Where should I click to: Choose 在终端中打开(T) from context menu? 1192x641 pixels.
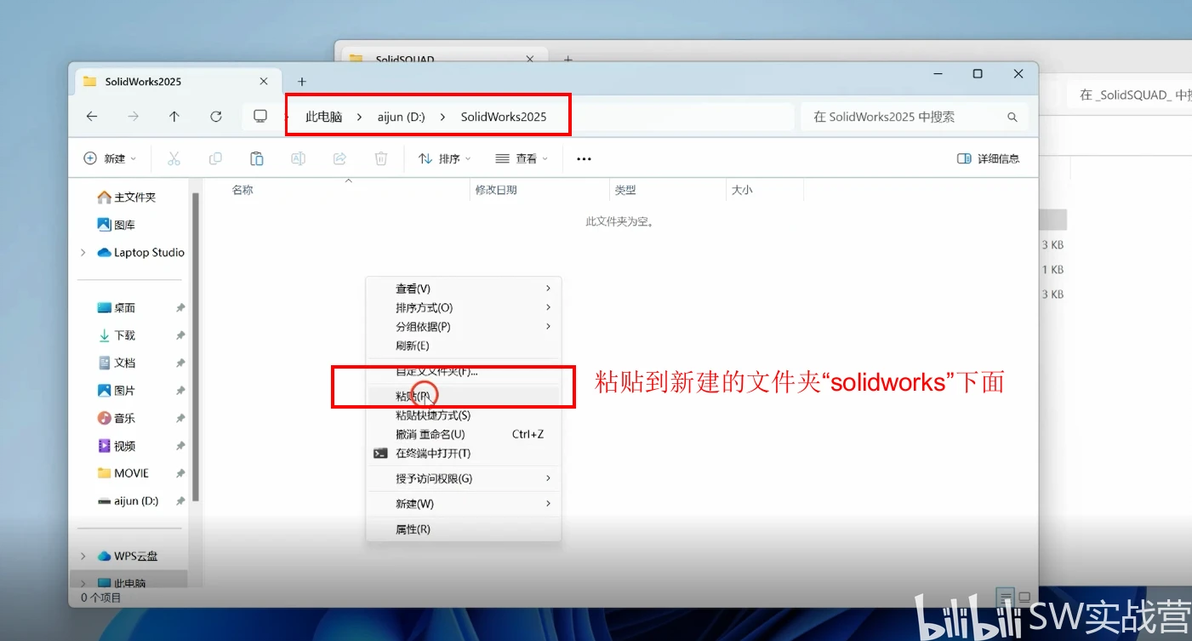464,453
